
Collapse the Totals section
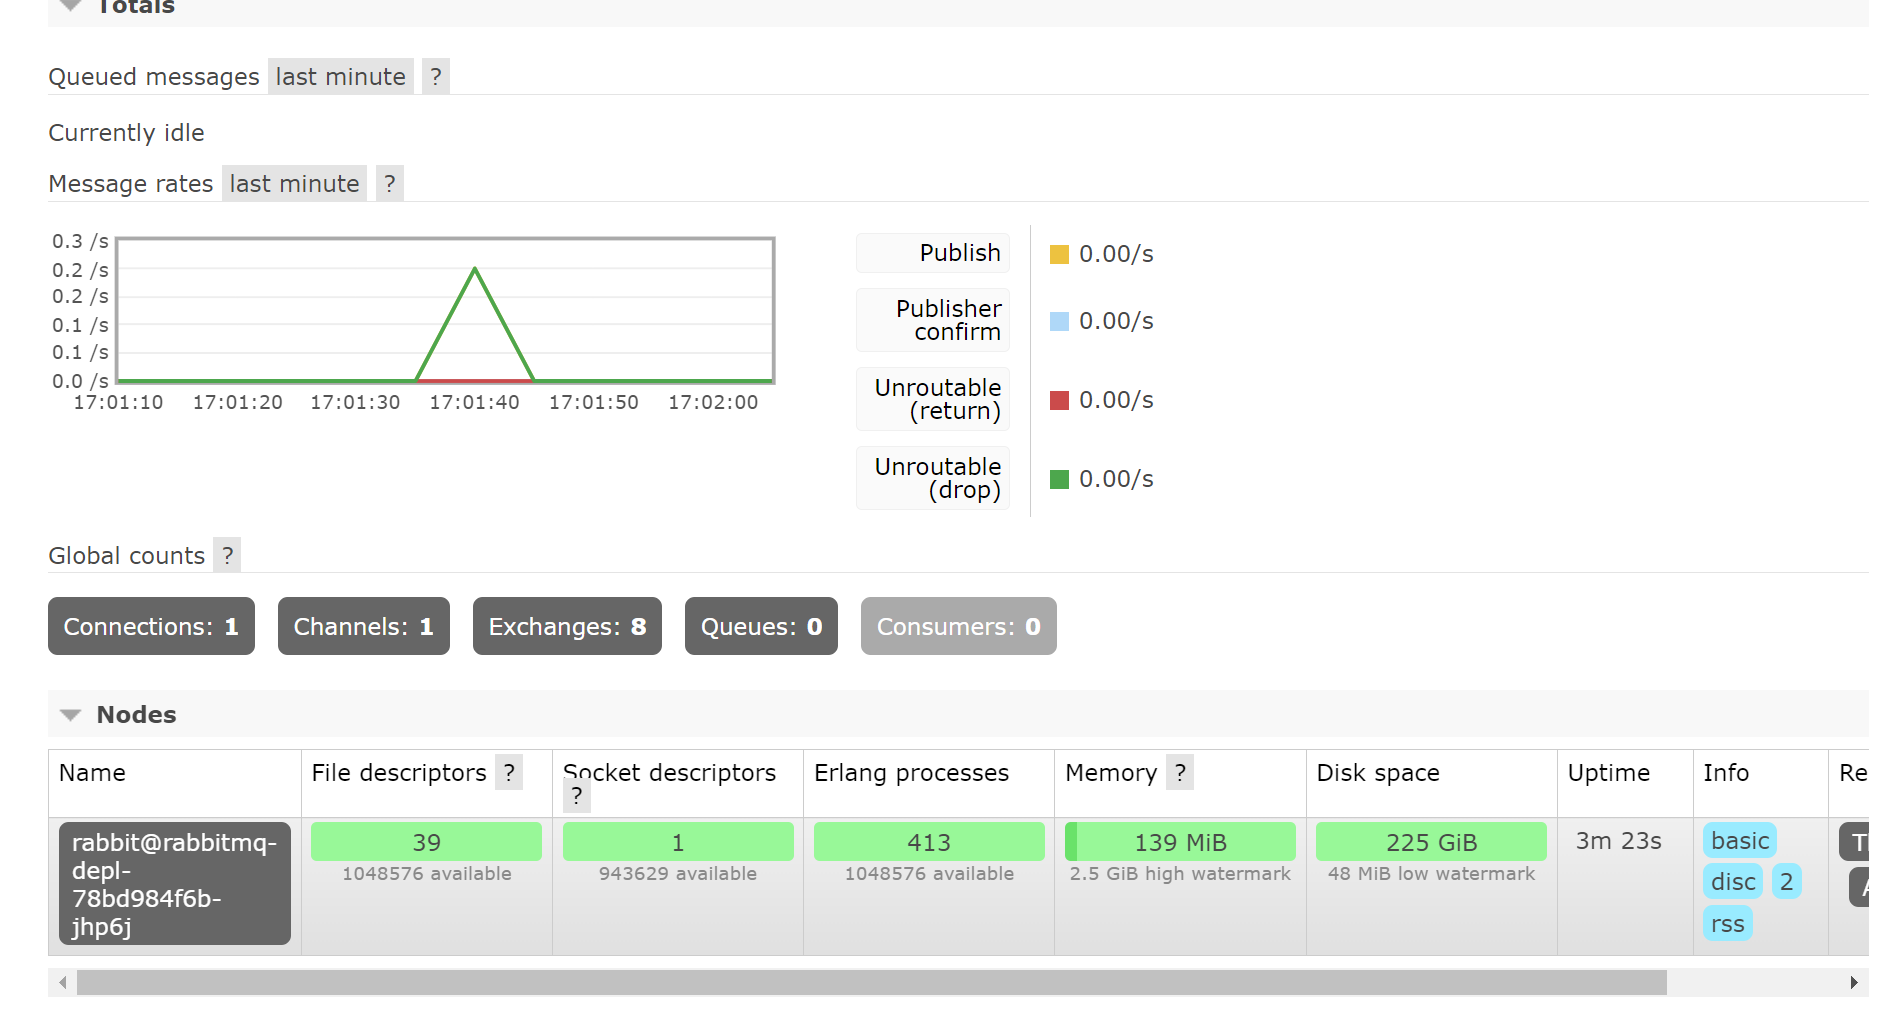click(x=70, y=7)
